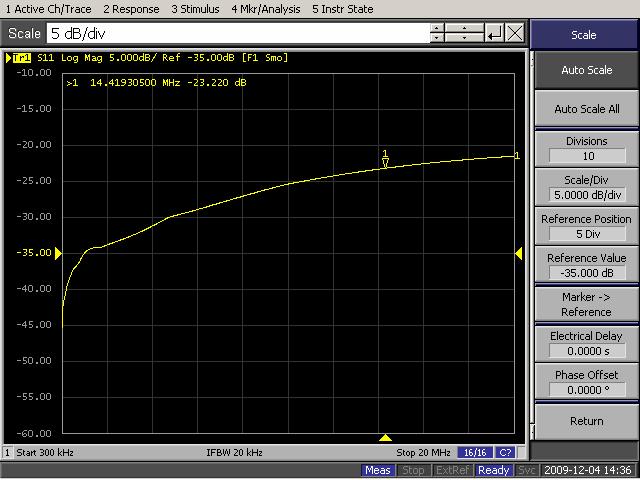640x480 pixels.
Task: Click the Start 300 kHz label
Action: tap(45, 453)
